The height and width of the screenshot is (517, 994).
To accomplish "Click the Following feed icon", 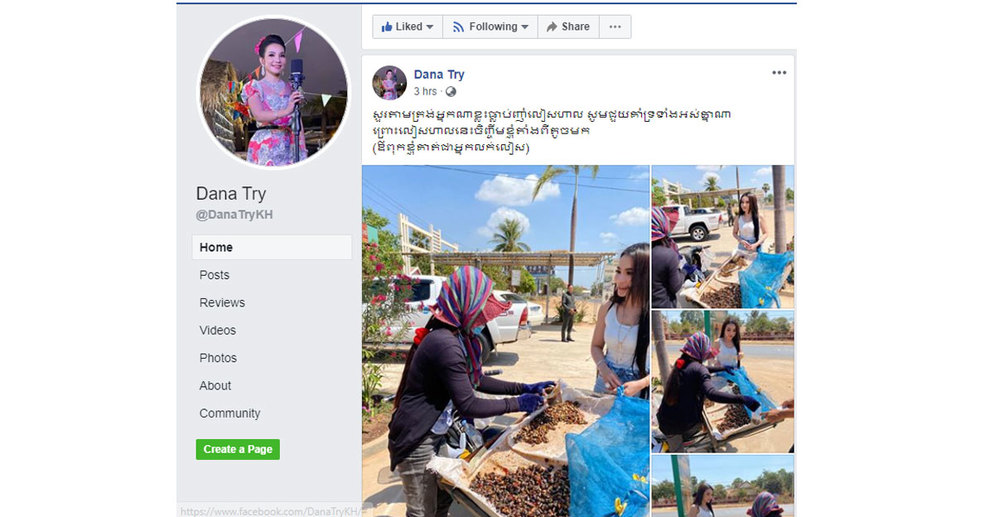I will click(x=458, y=27).
